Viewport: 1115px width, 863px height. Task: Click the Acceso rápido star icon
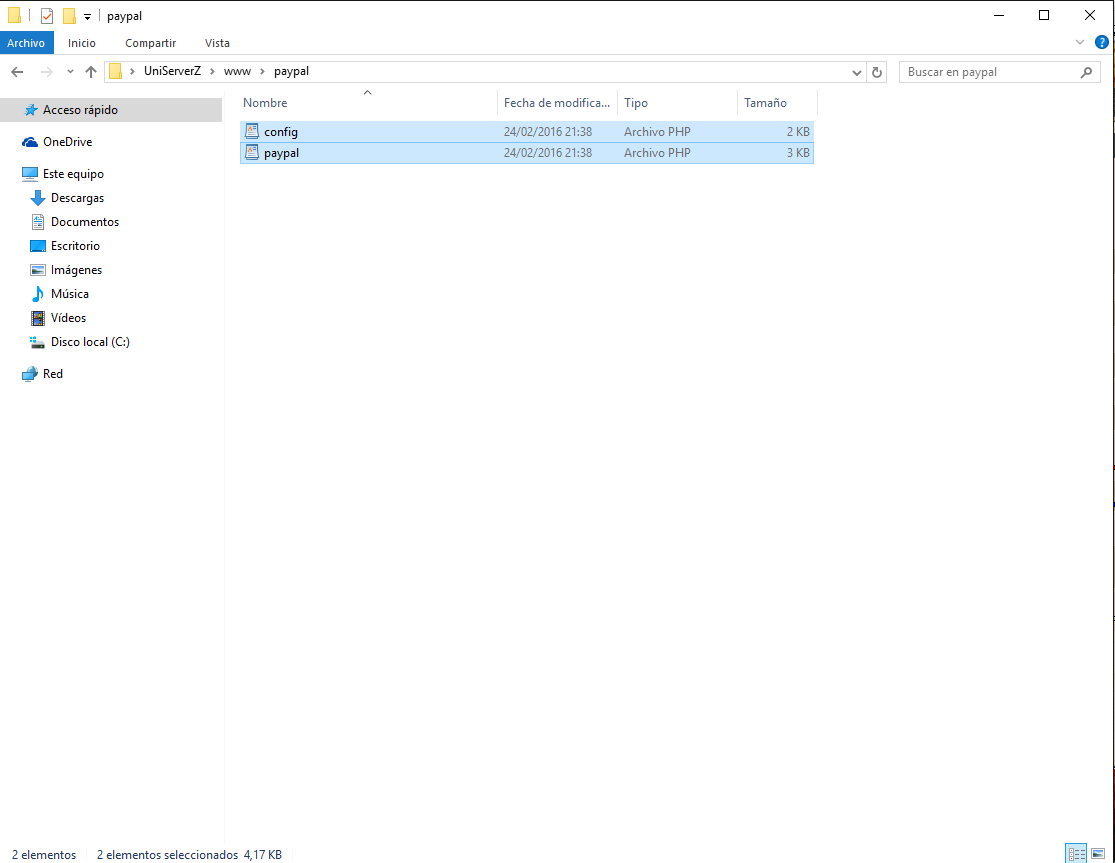pos(31,109)
